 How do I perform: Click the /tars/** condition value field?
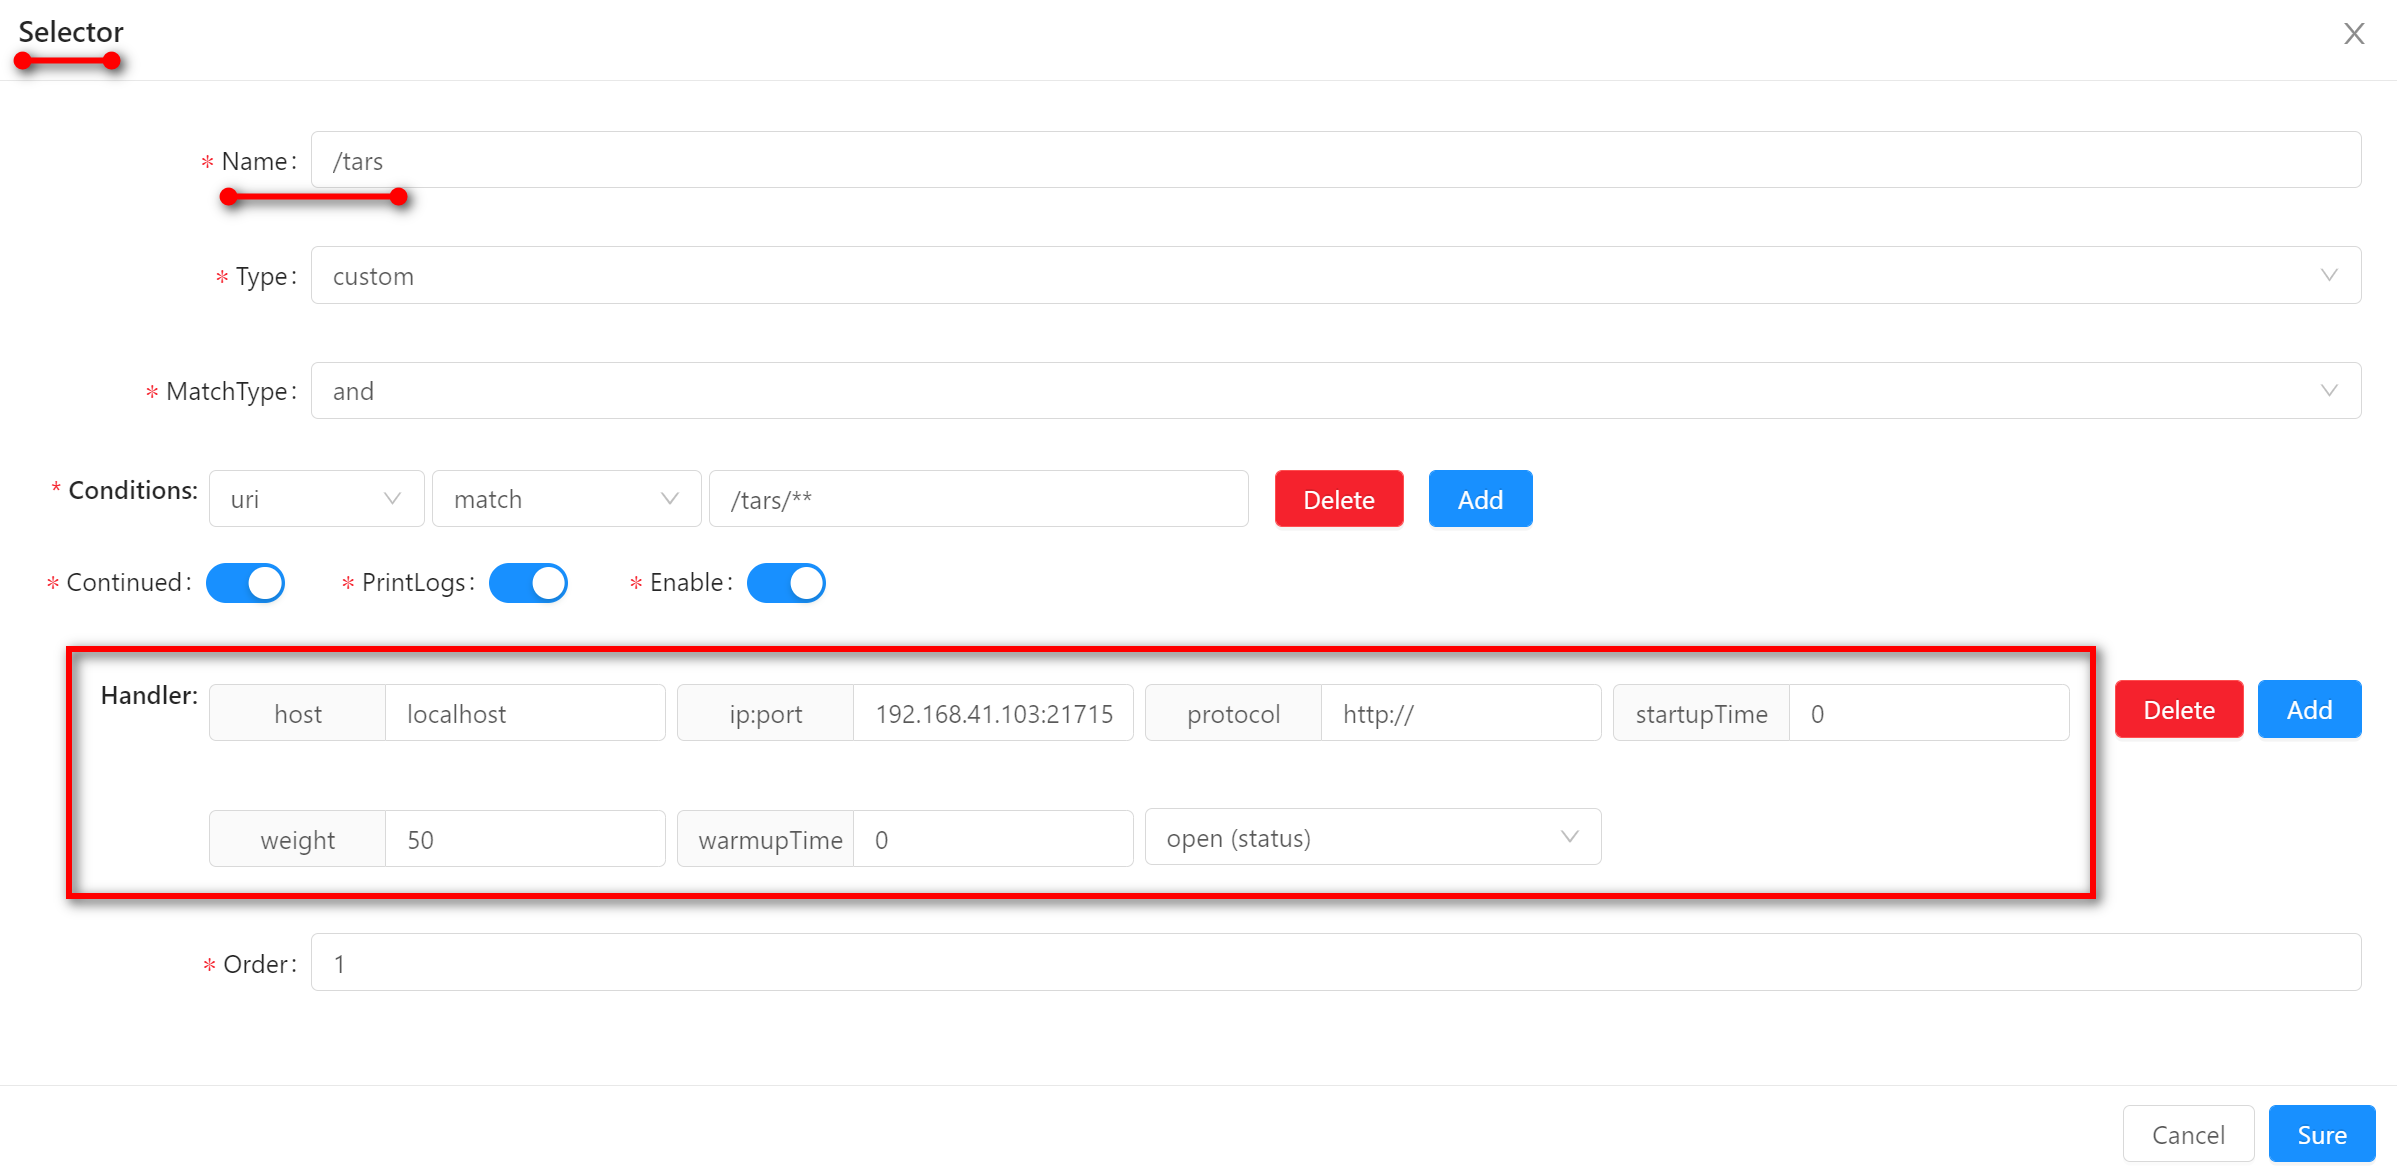click(978, 499)
